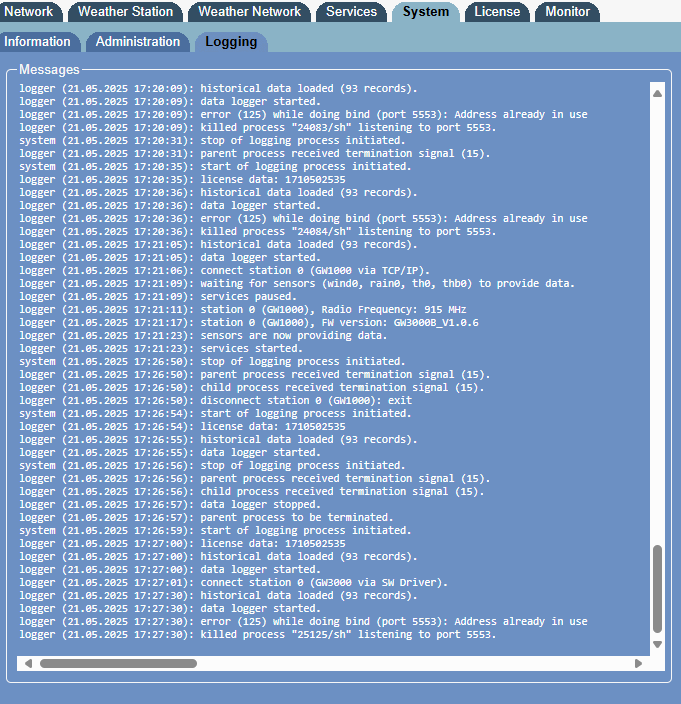The width and height of the screenshot is (681, 704).
Task: Click the scroll down arrow in messages
Action: click(x=657, y=644)
